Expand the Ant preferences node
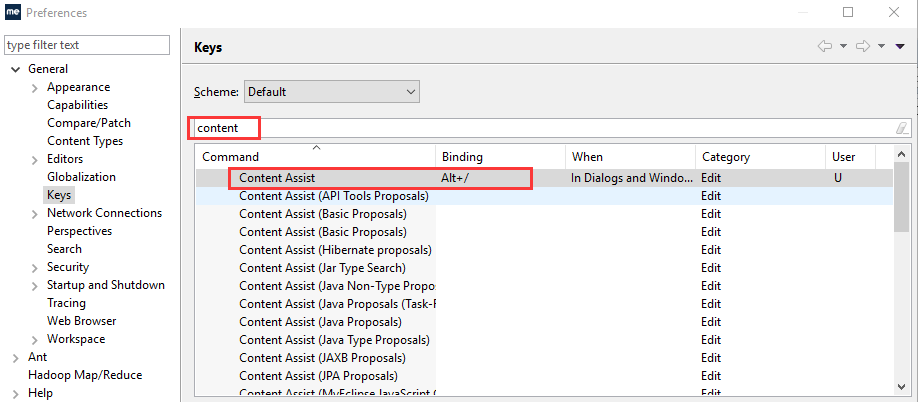The width and height of the screenshot is (918, 402). coord(15,357)
